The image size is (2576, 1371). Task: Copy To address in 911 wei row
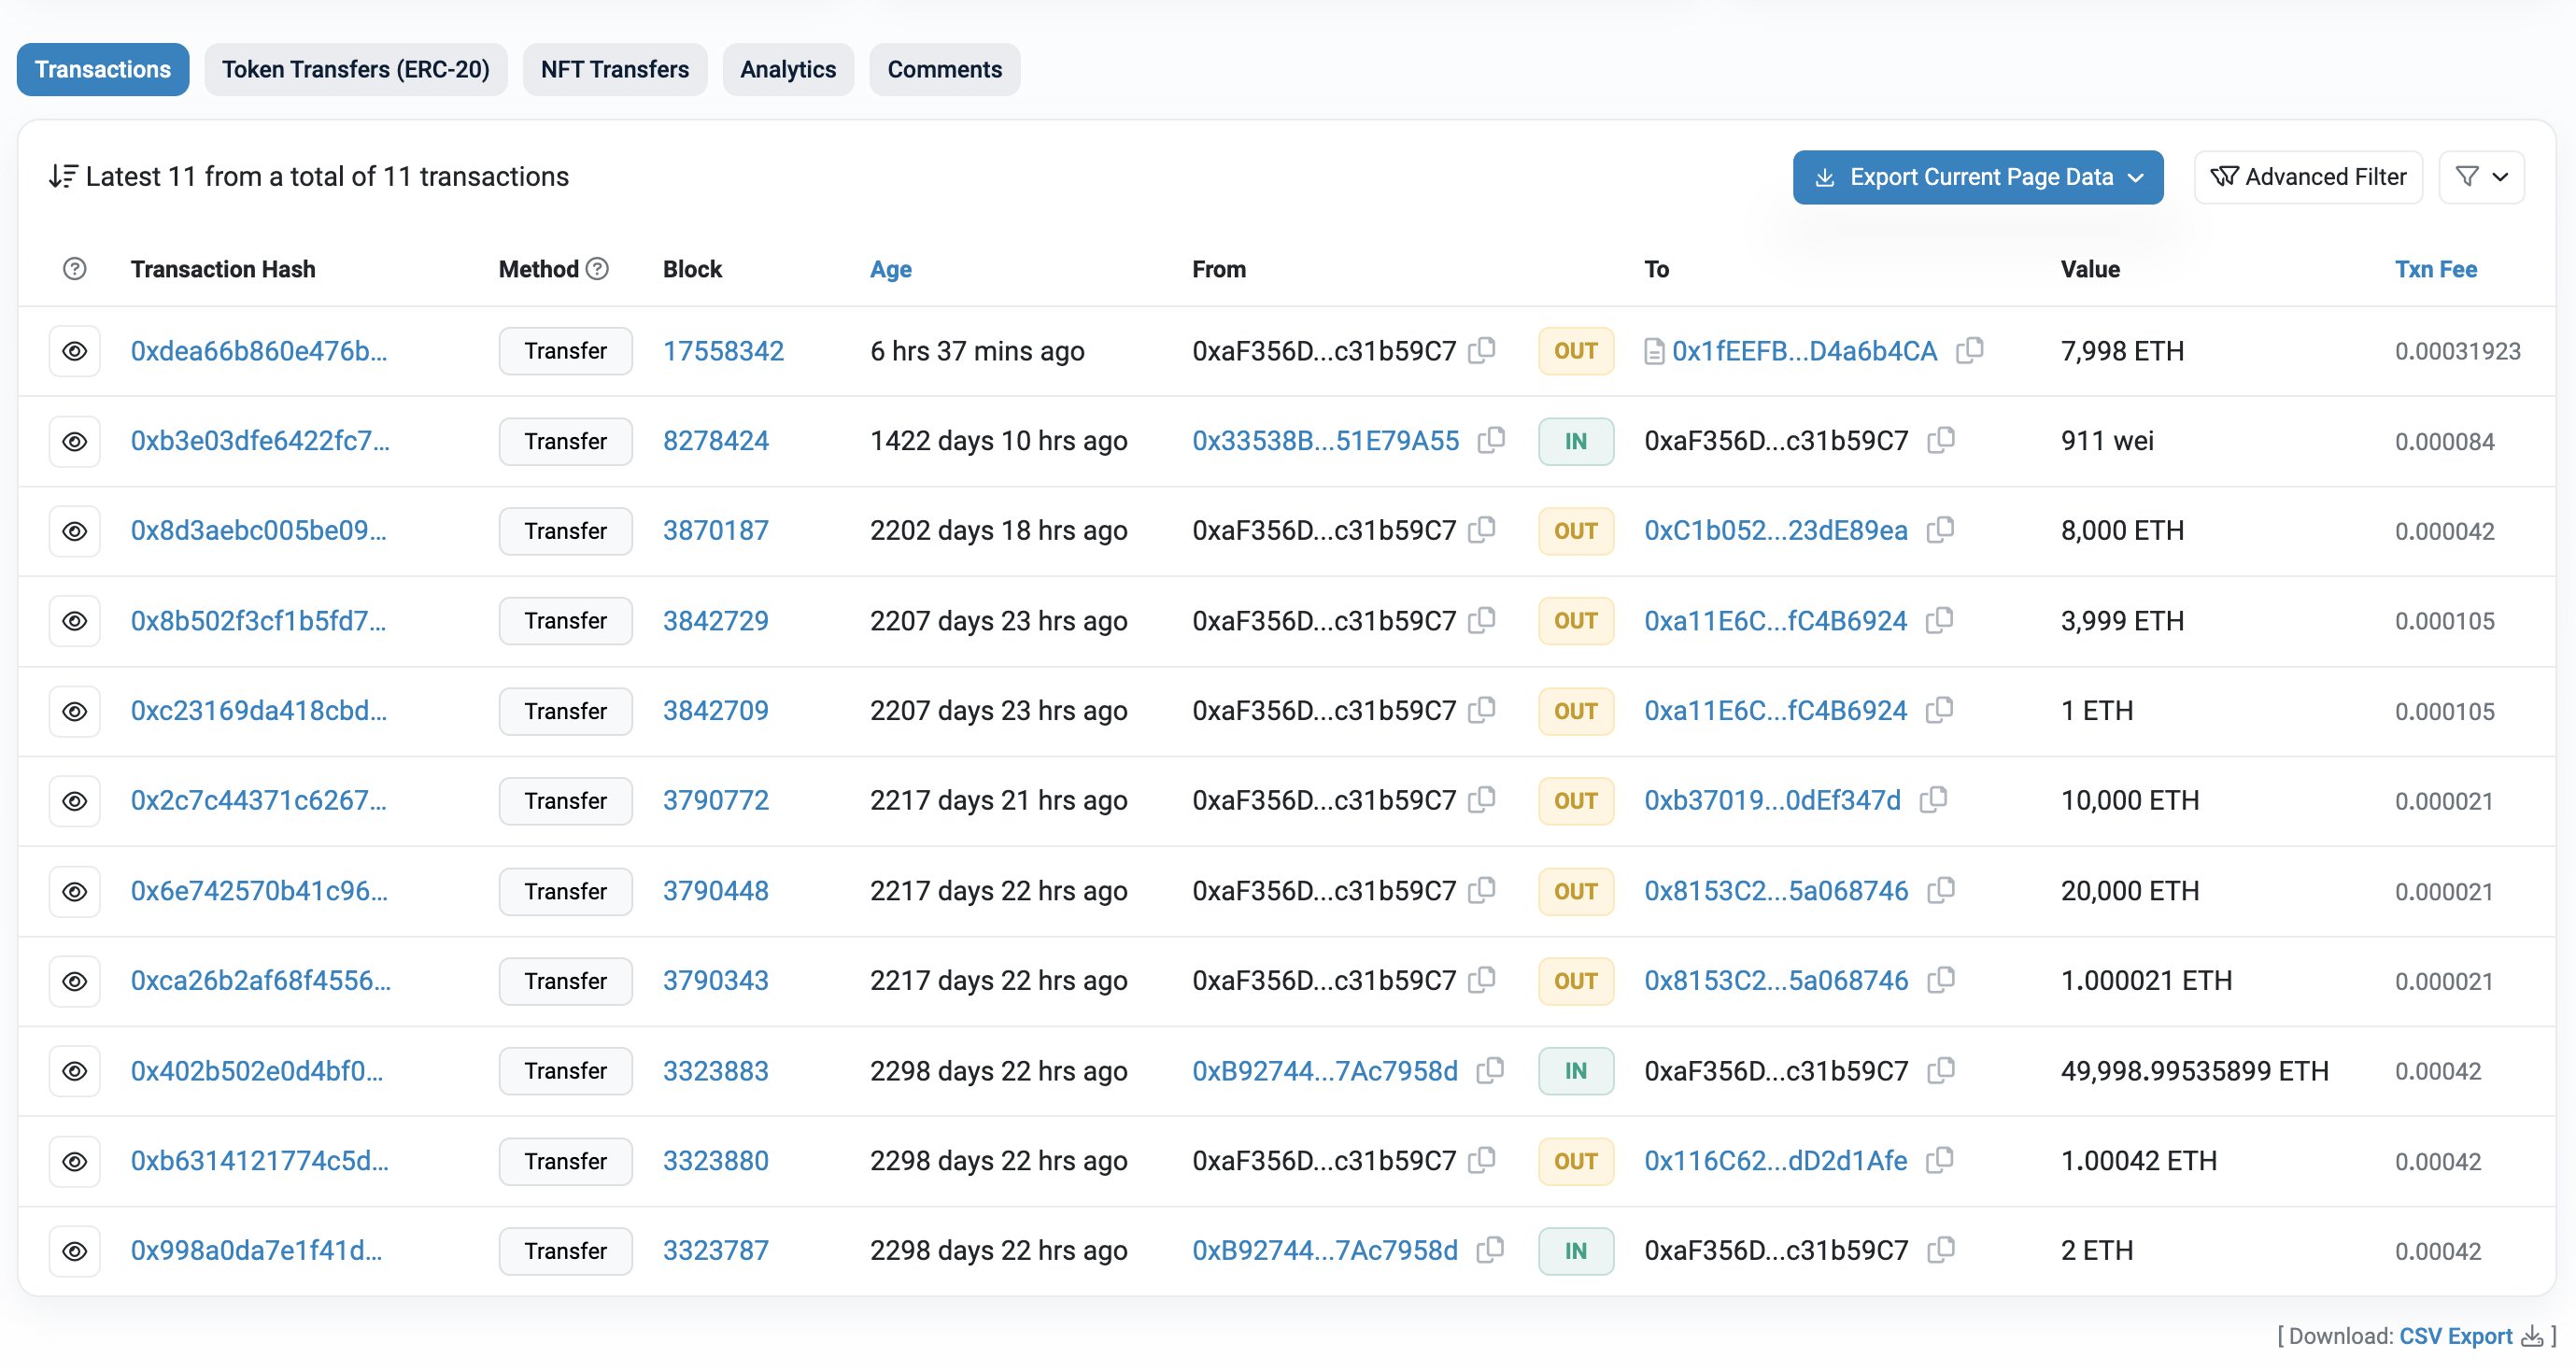[x=1941, y=440]
